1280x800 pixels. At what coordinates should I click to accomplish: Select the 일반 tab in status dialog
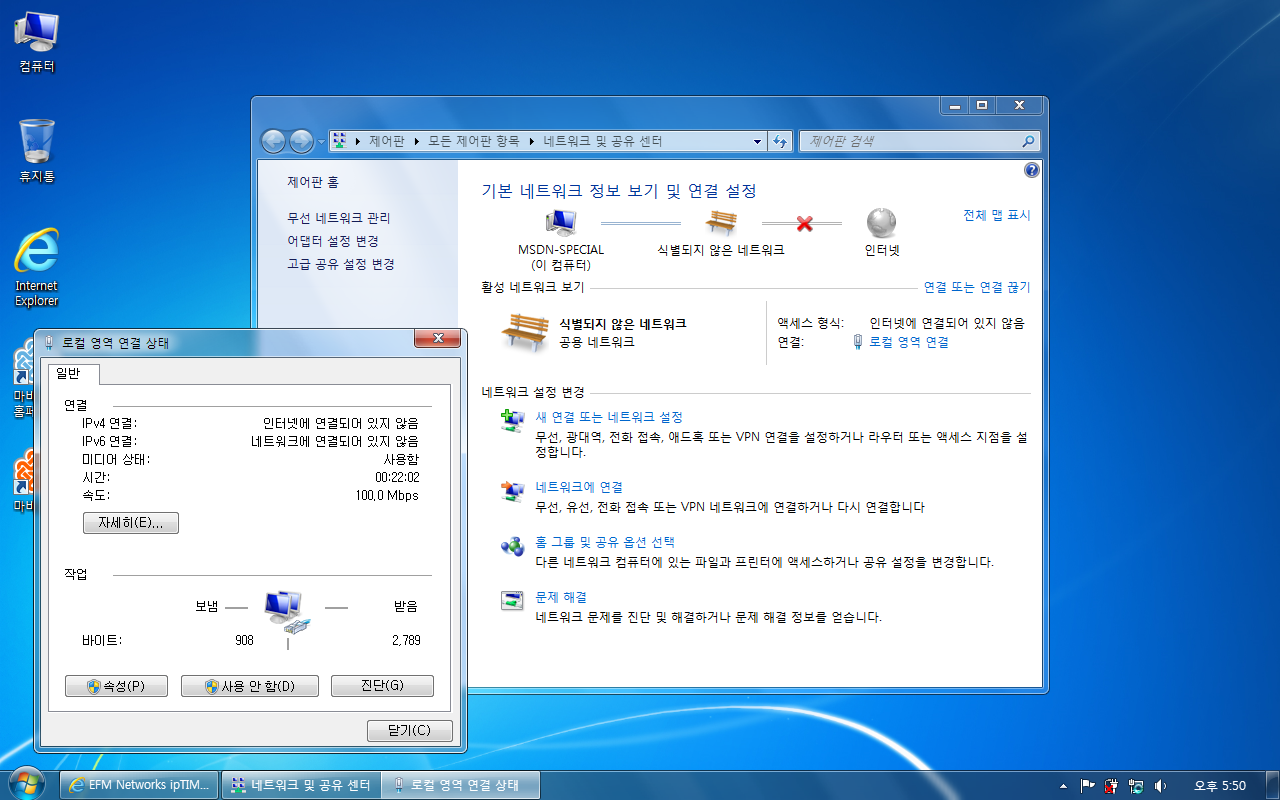(x=73, y=373)
